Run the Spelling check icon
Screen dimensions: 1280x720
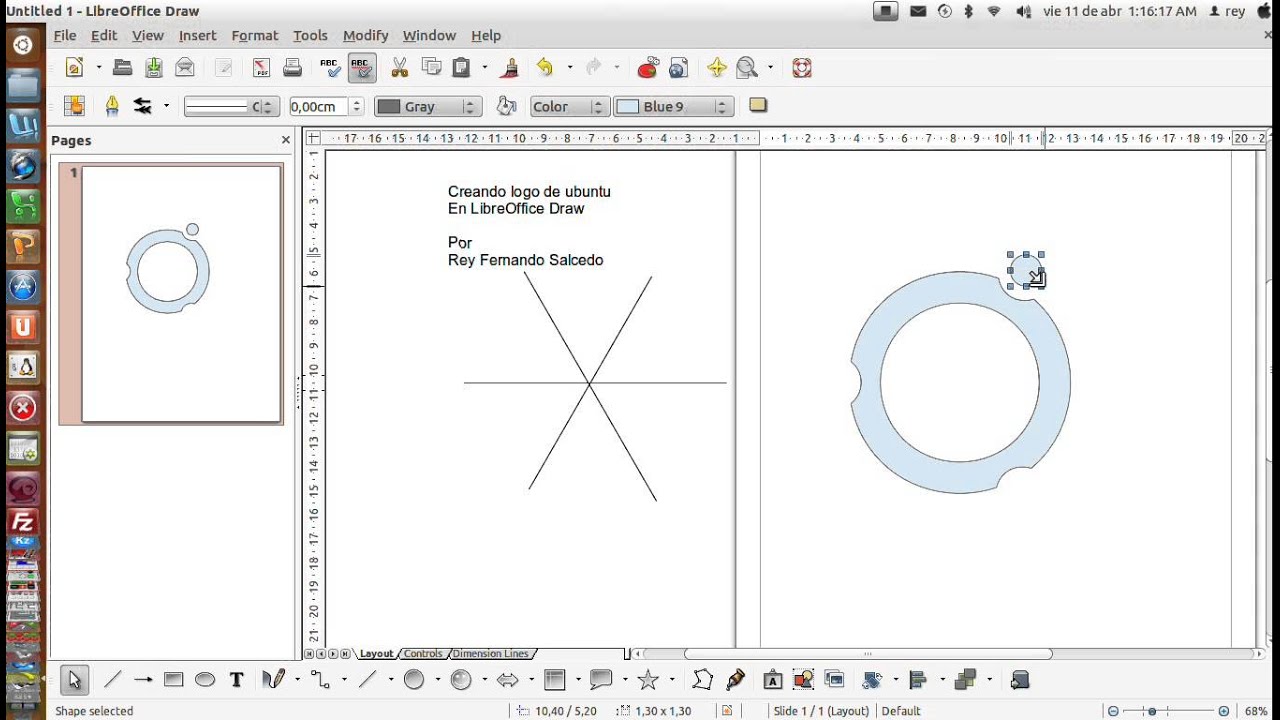coord(330,68)
